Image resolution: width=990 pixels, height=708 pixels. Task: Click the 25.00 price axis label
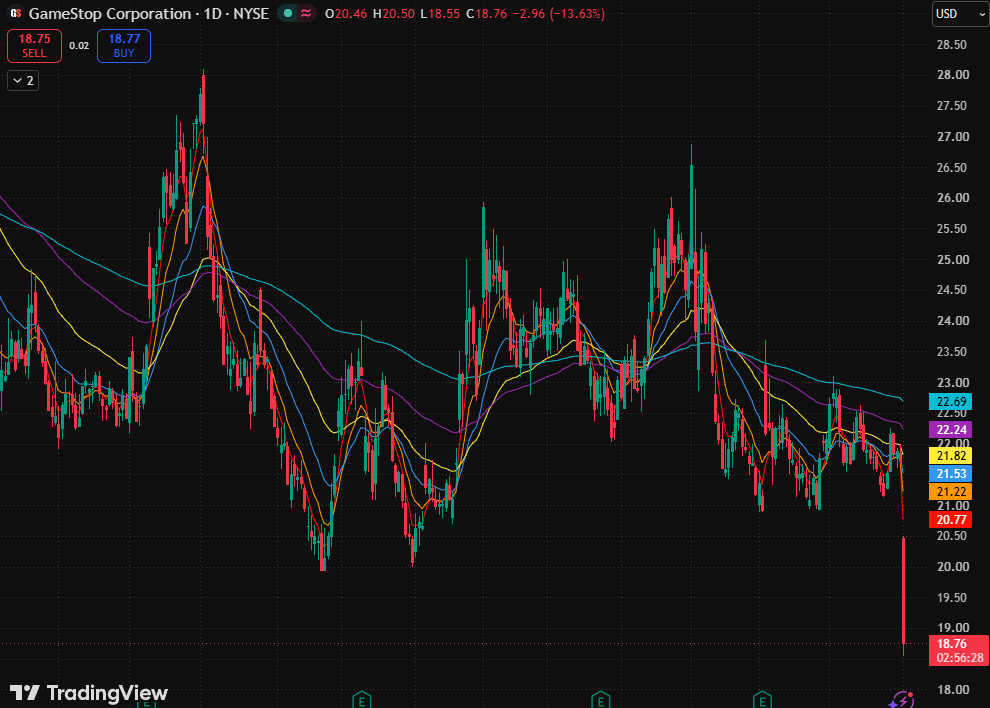click(x=953, y=260)
